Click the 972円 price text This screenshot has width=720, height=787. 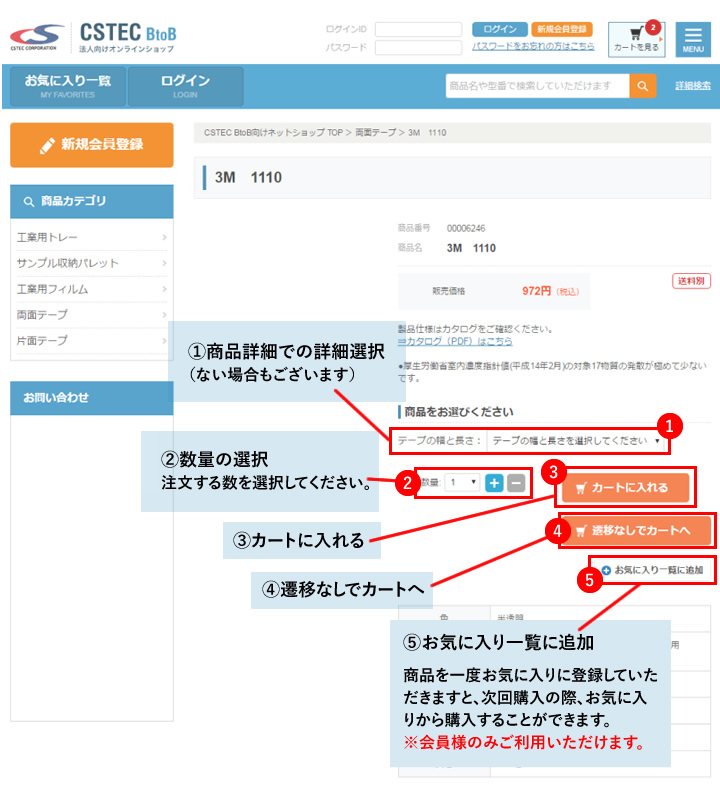point(536,291)
